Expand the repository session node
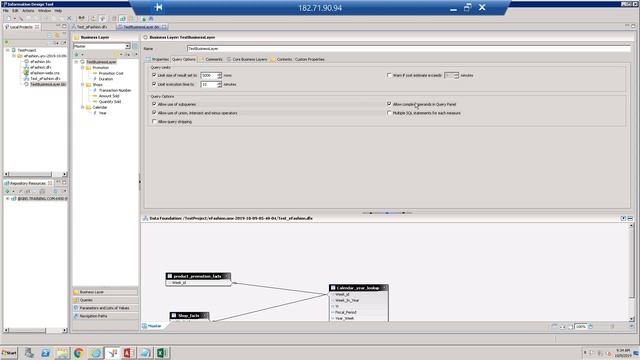 (7, 199)
